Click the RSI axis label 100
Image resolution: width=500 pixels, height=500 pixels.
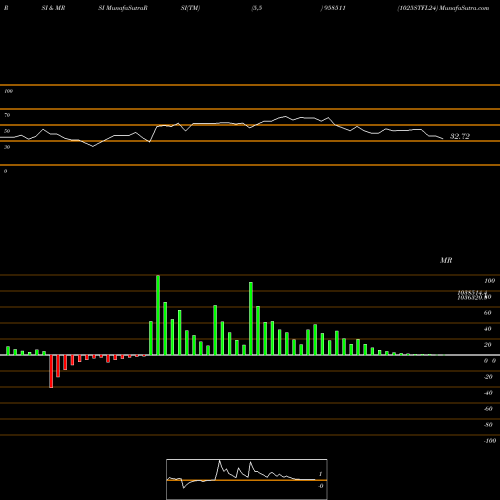point(8,91)
